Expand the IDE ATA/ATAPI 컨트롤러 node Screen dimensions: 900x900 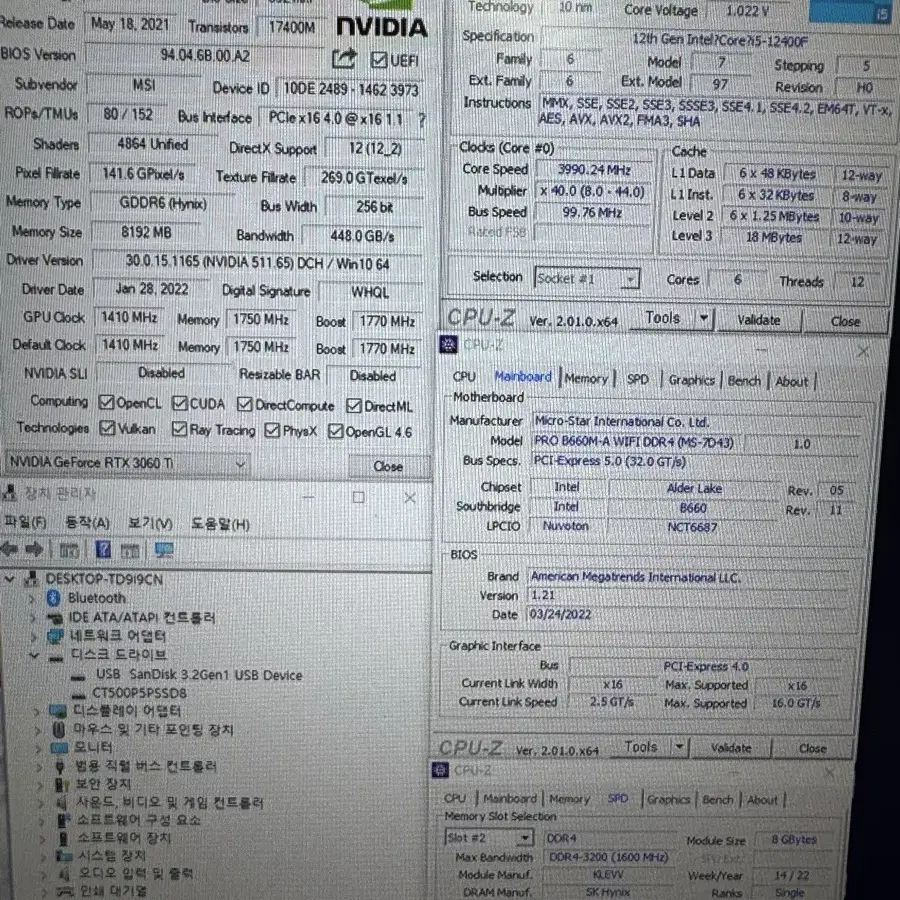click(x=32, y=618)
